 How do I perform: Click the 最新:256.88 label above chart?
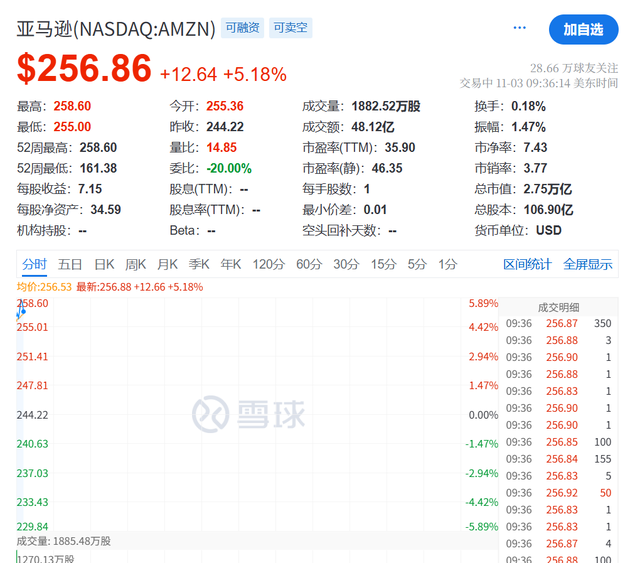coord(140,287)
